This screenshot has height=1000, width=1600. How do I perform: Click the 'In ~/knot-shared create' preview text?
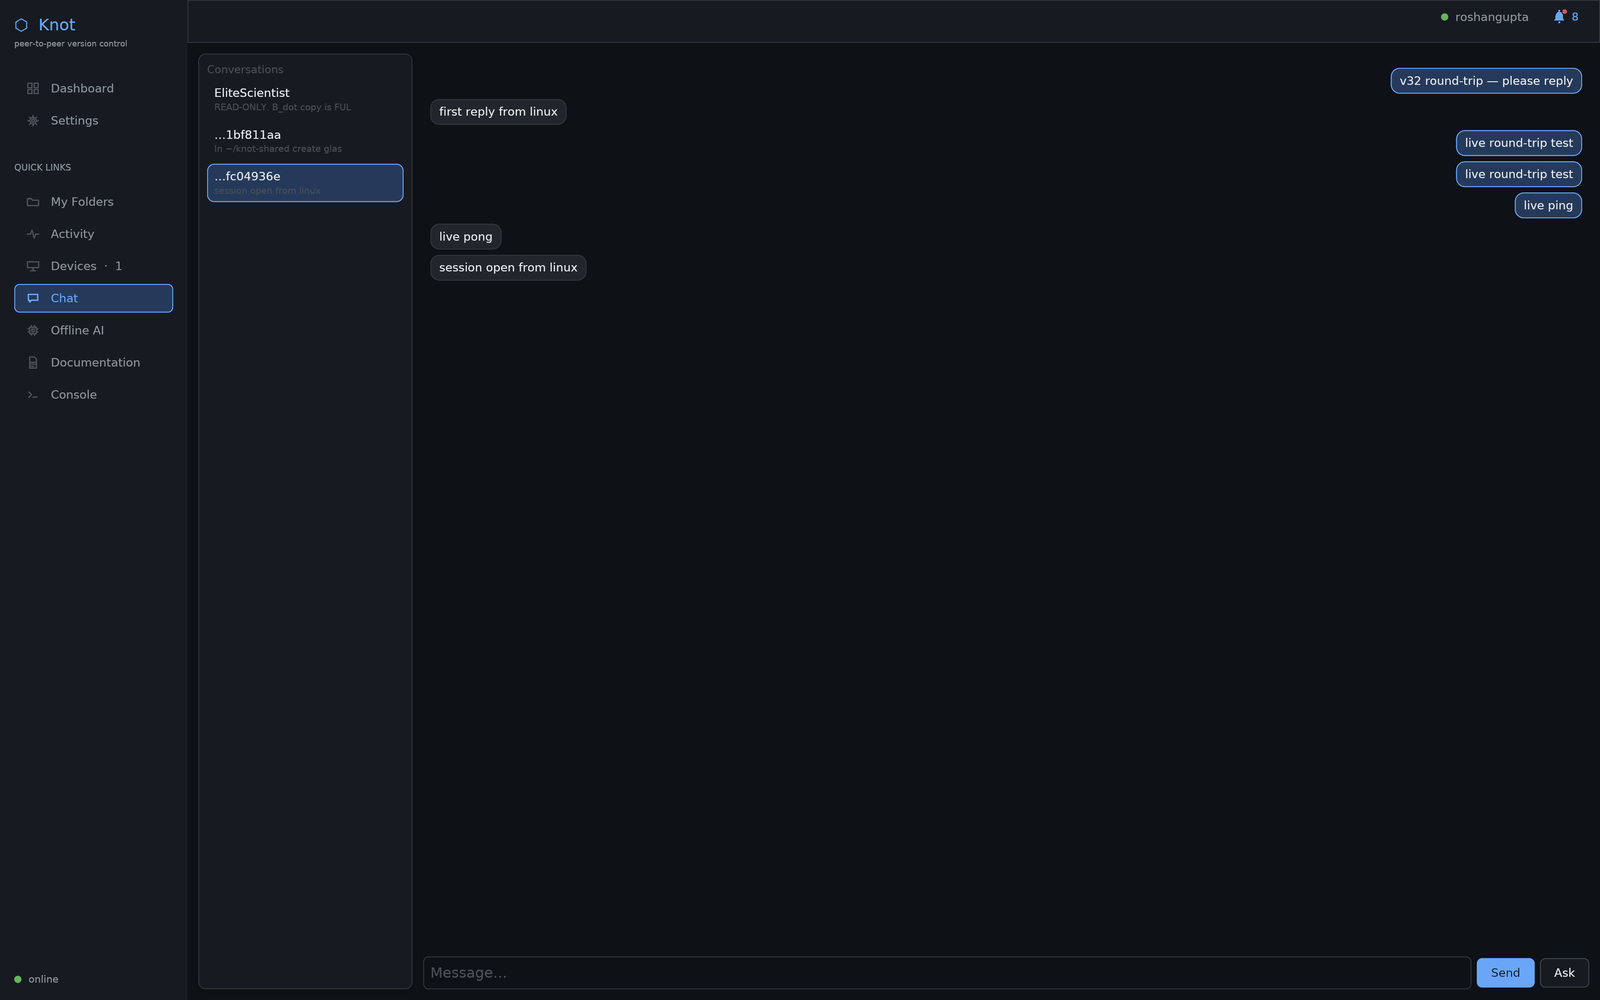tap(278, 149)
